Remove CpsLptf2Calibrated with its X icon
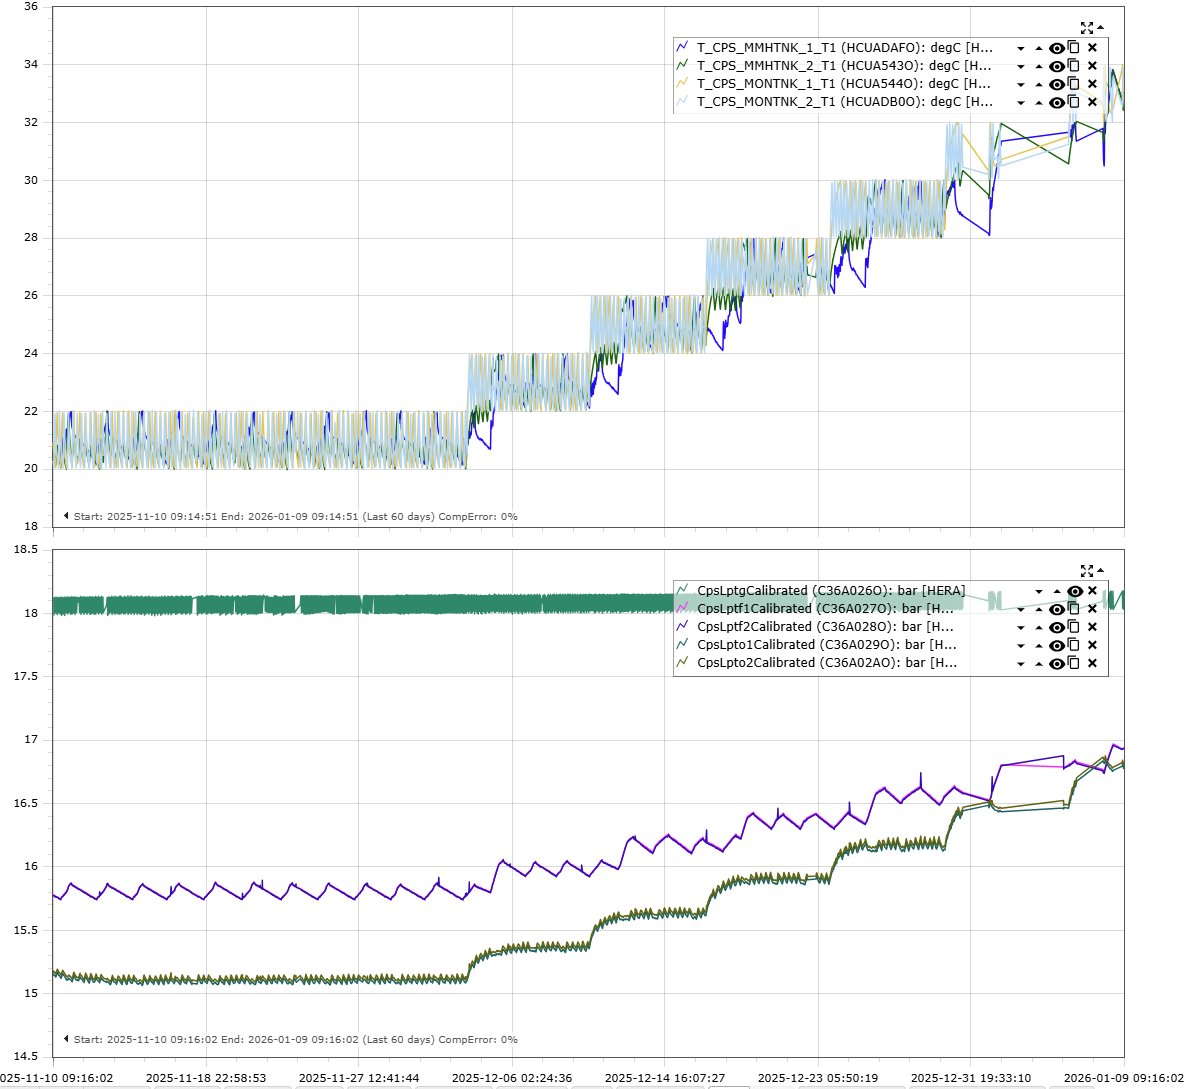This screenshot has width=1195, height=1089. pos(1092,627)
